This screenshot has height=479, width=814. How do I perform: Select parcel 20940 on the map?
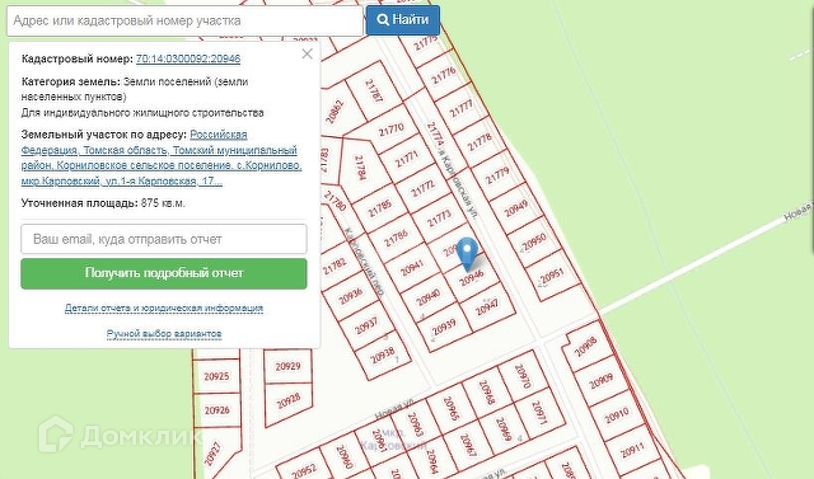coord(428,297)
